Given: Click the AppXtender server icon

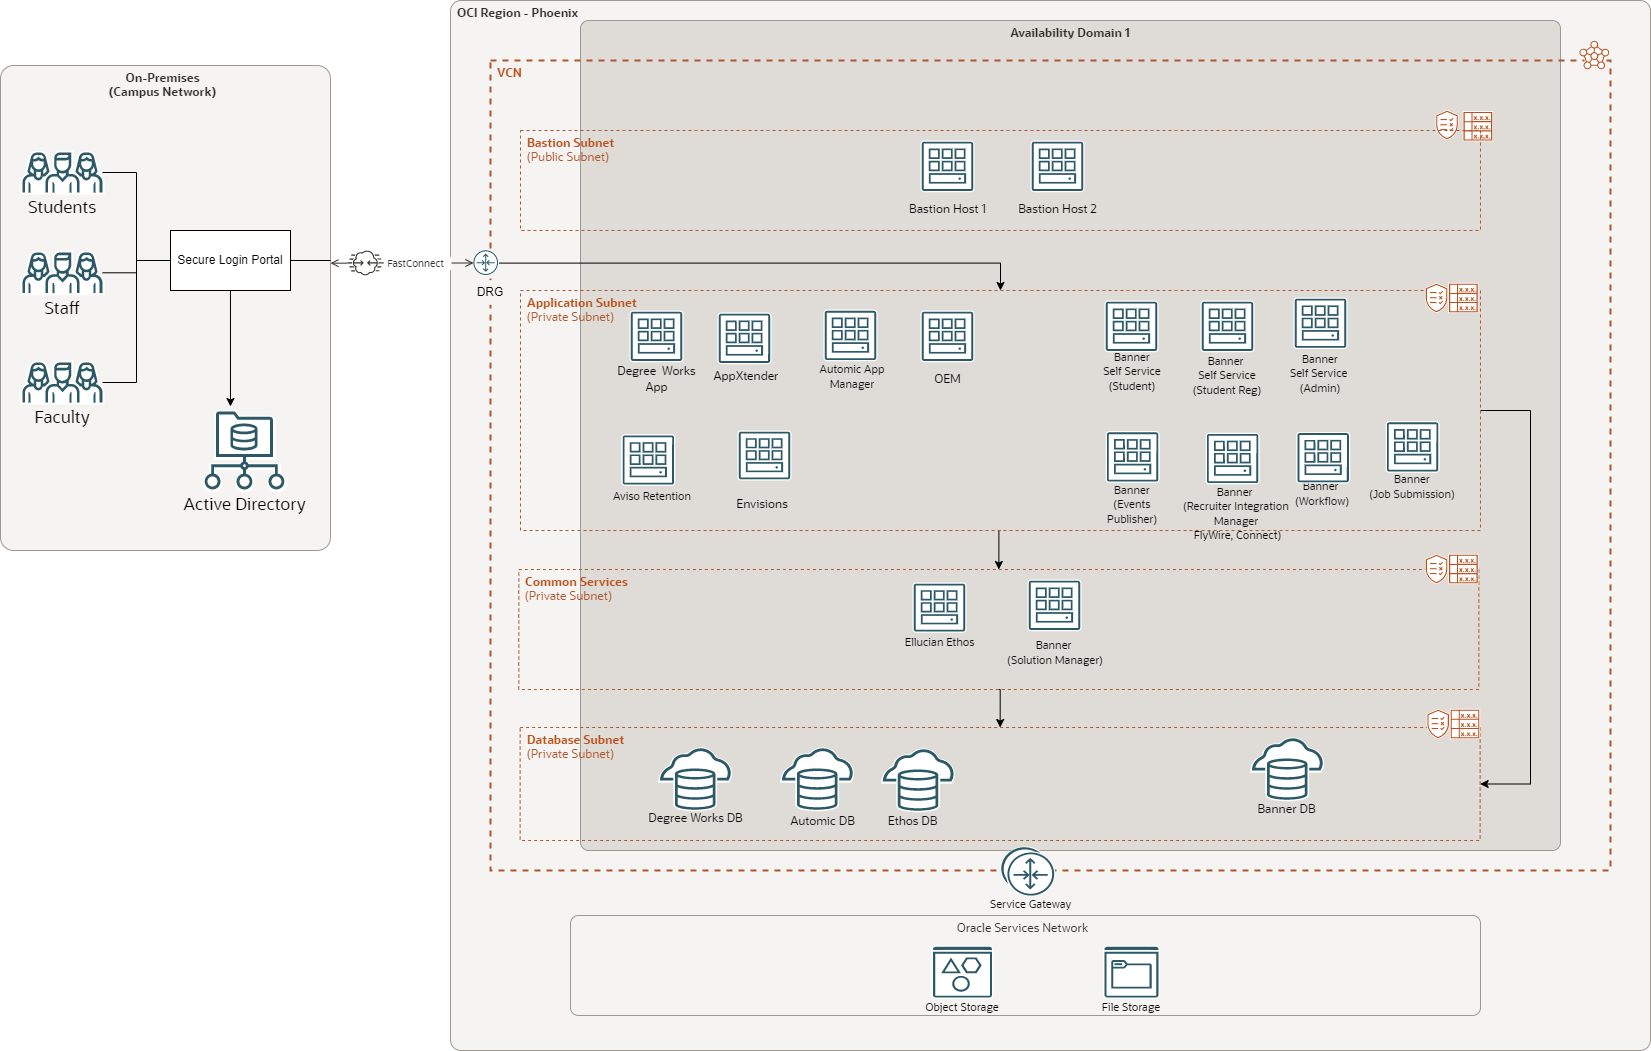Looking at the screenshot, I should coord(745,339).
